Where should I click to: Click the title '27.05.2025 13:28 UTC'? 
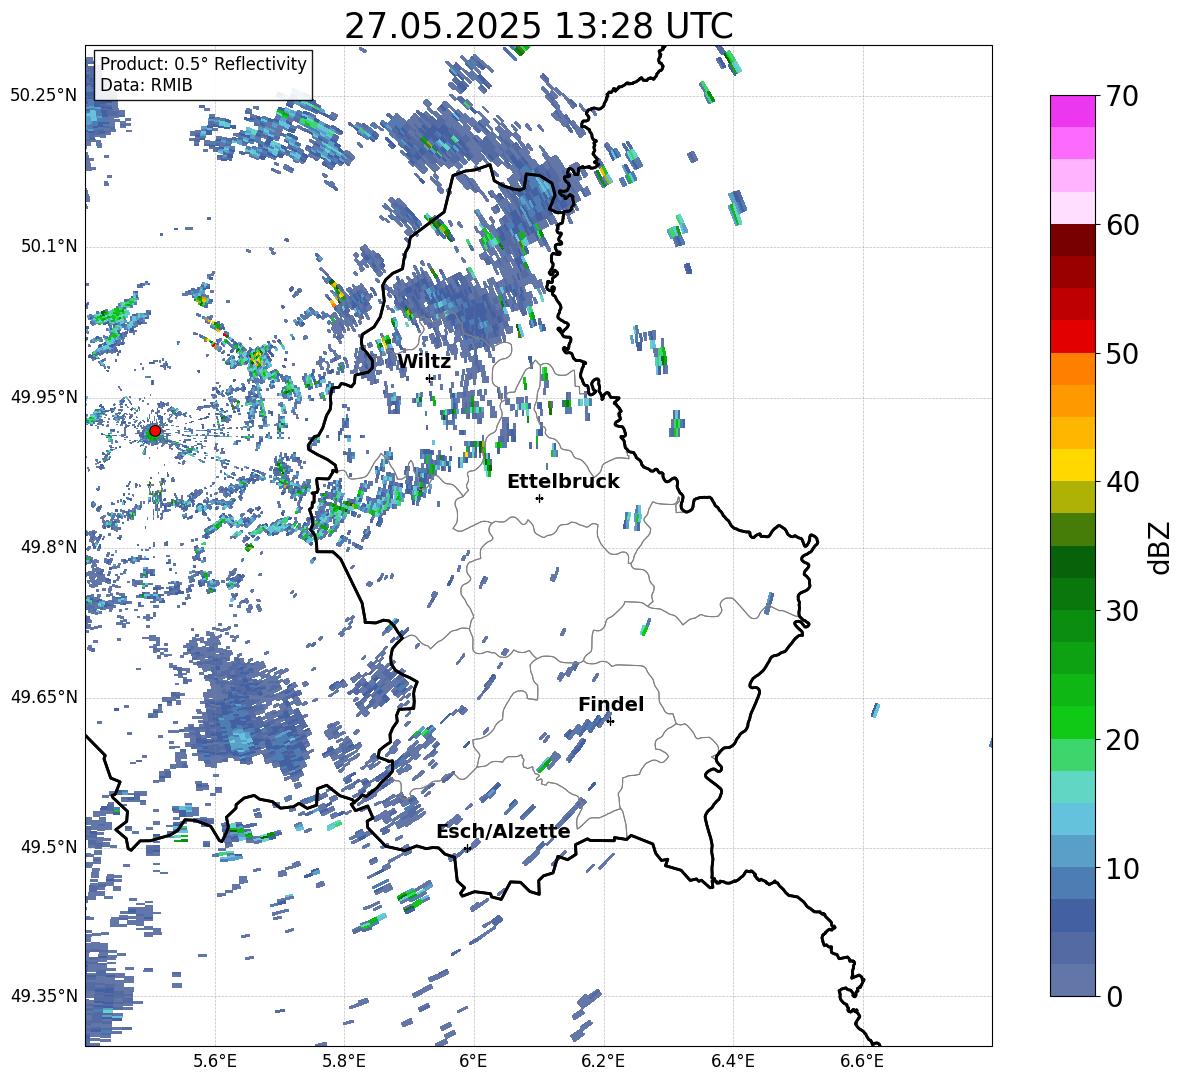pos(538,26)
